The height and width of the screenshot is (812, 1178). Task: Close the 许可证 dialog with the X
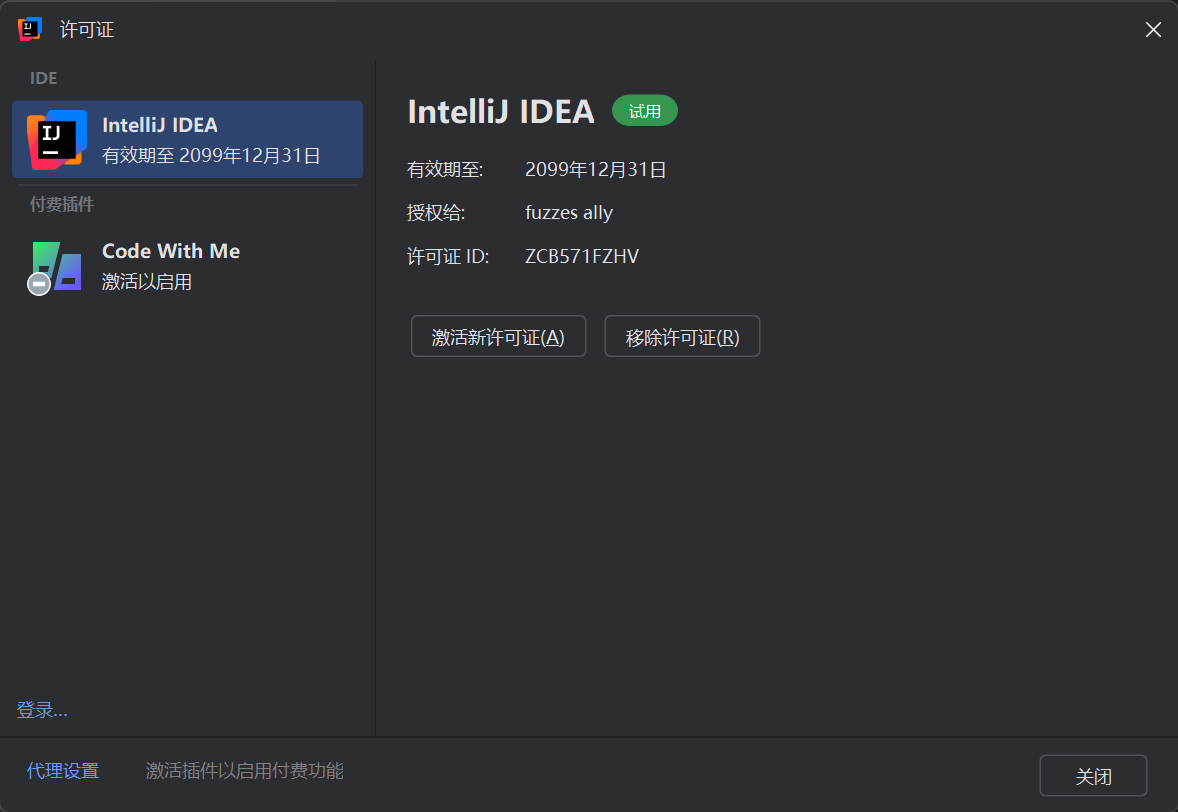pos(1153,29)
